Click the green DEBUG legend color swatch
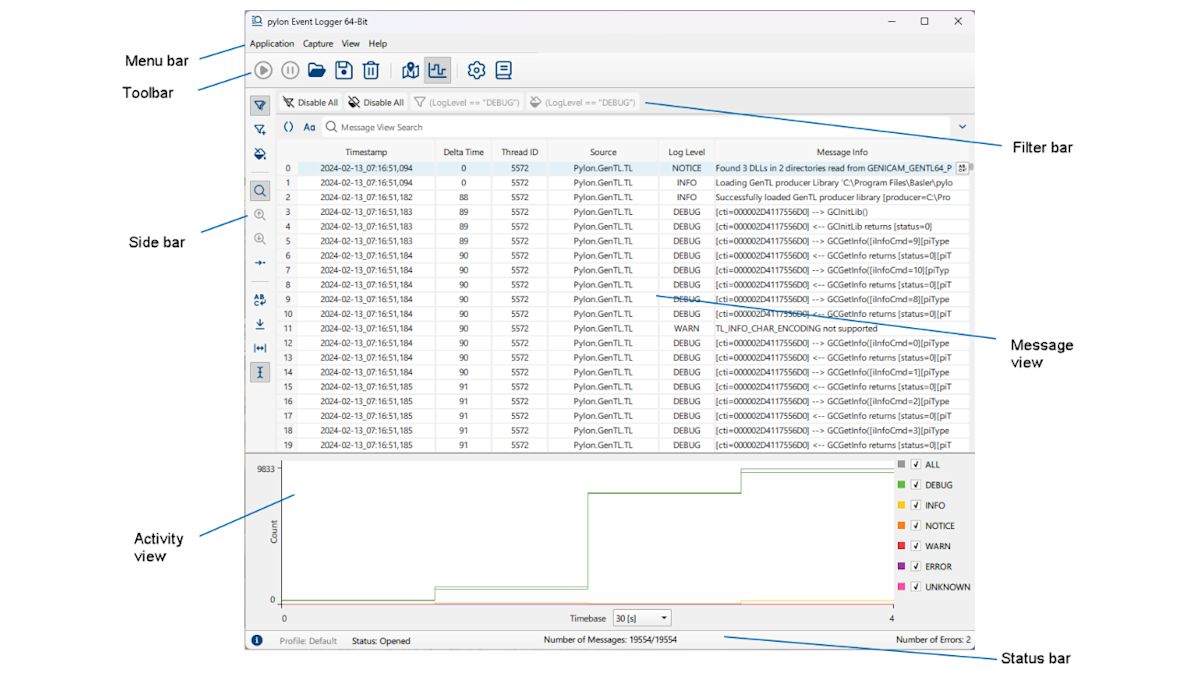The image size is (1200, 676). 902,485
